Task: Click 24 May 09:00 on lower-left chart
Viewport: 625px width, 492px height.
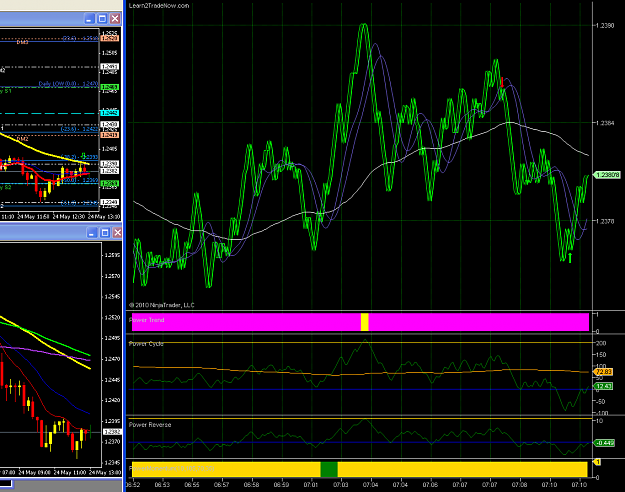Action: click(x=34, y=472)
